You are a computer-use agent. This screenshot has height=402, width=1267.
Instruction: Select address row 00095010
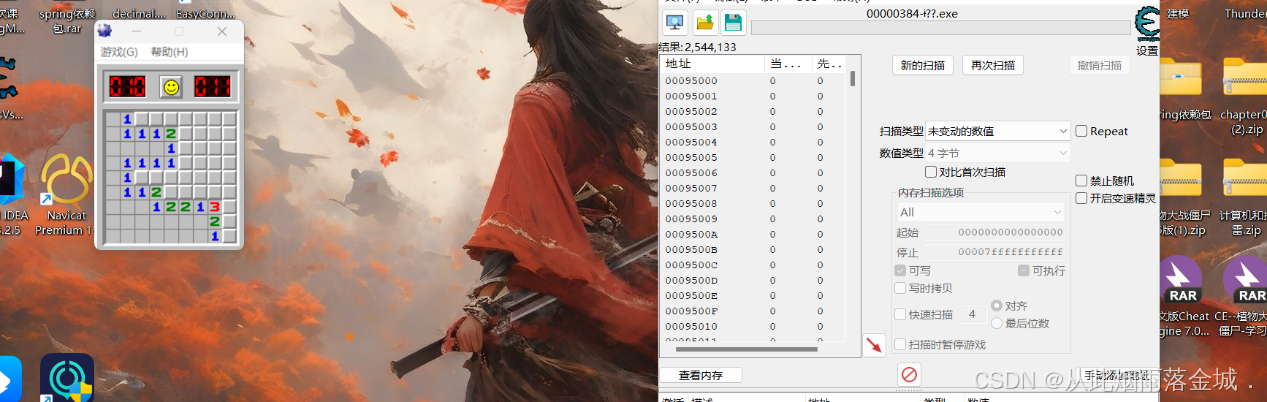(754, 326)
